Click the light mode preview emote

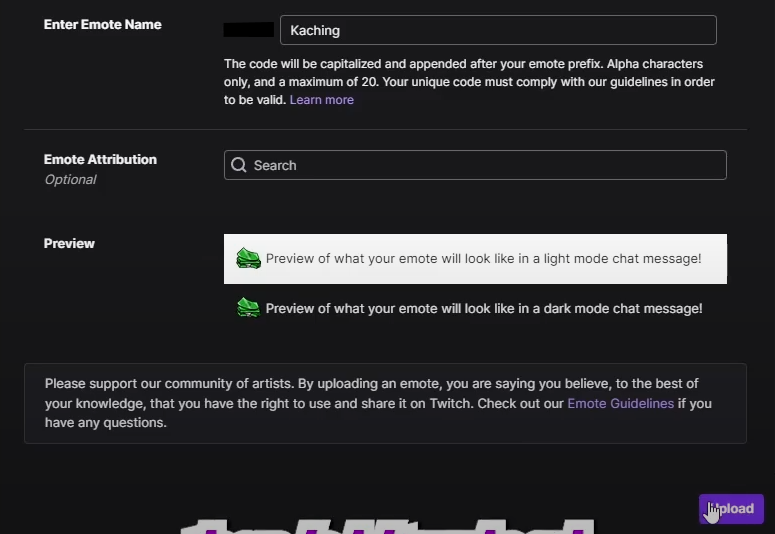coord(248,259)
